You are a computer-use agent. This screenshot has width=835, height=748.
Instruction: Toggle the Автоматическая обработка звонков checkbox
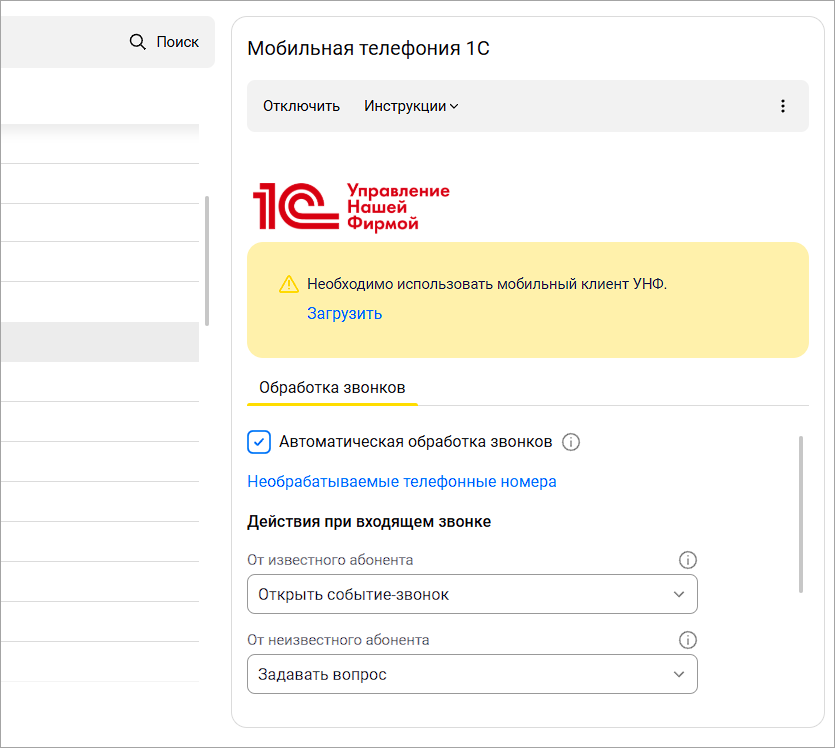point(259,441)
